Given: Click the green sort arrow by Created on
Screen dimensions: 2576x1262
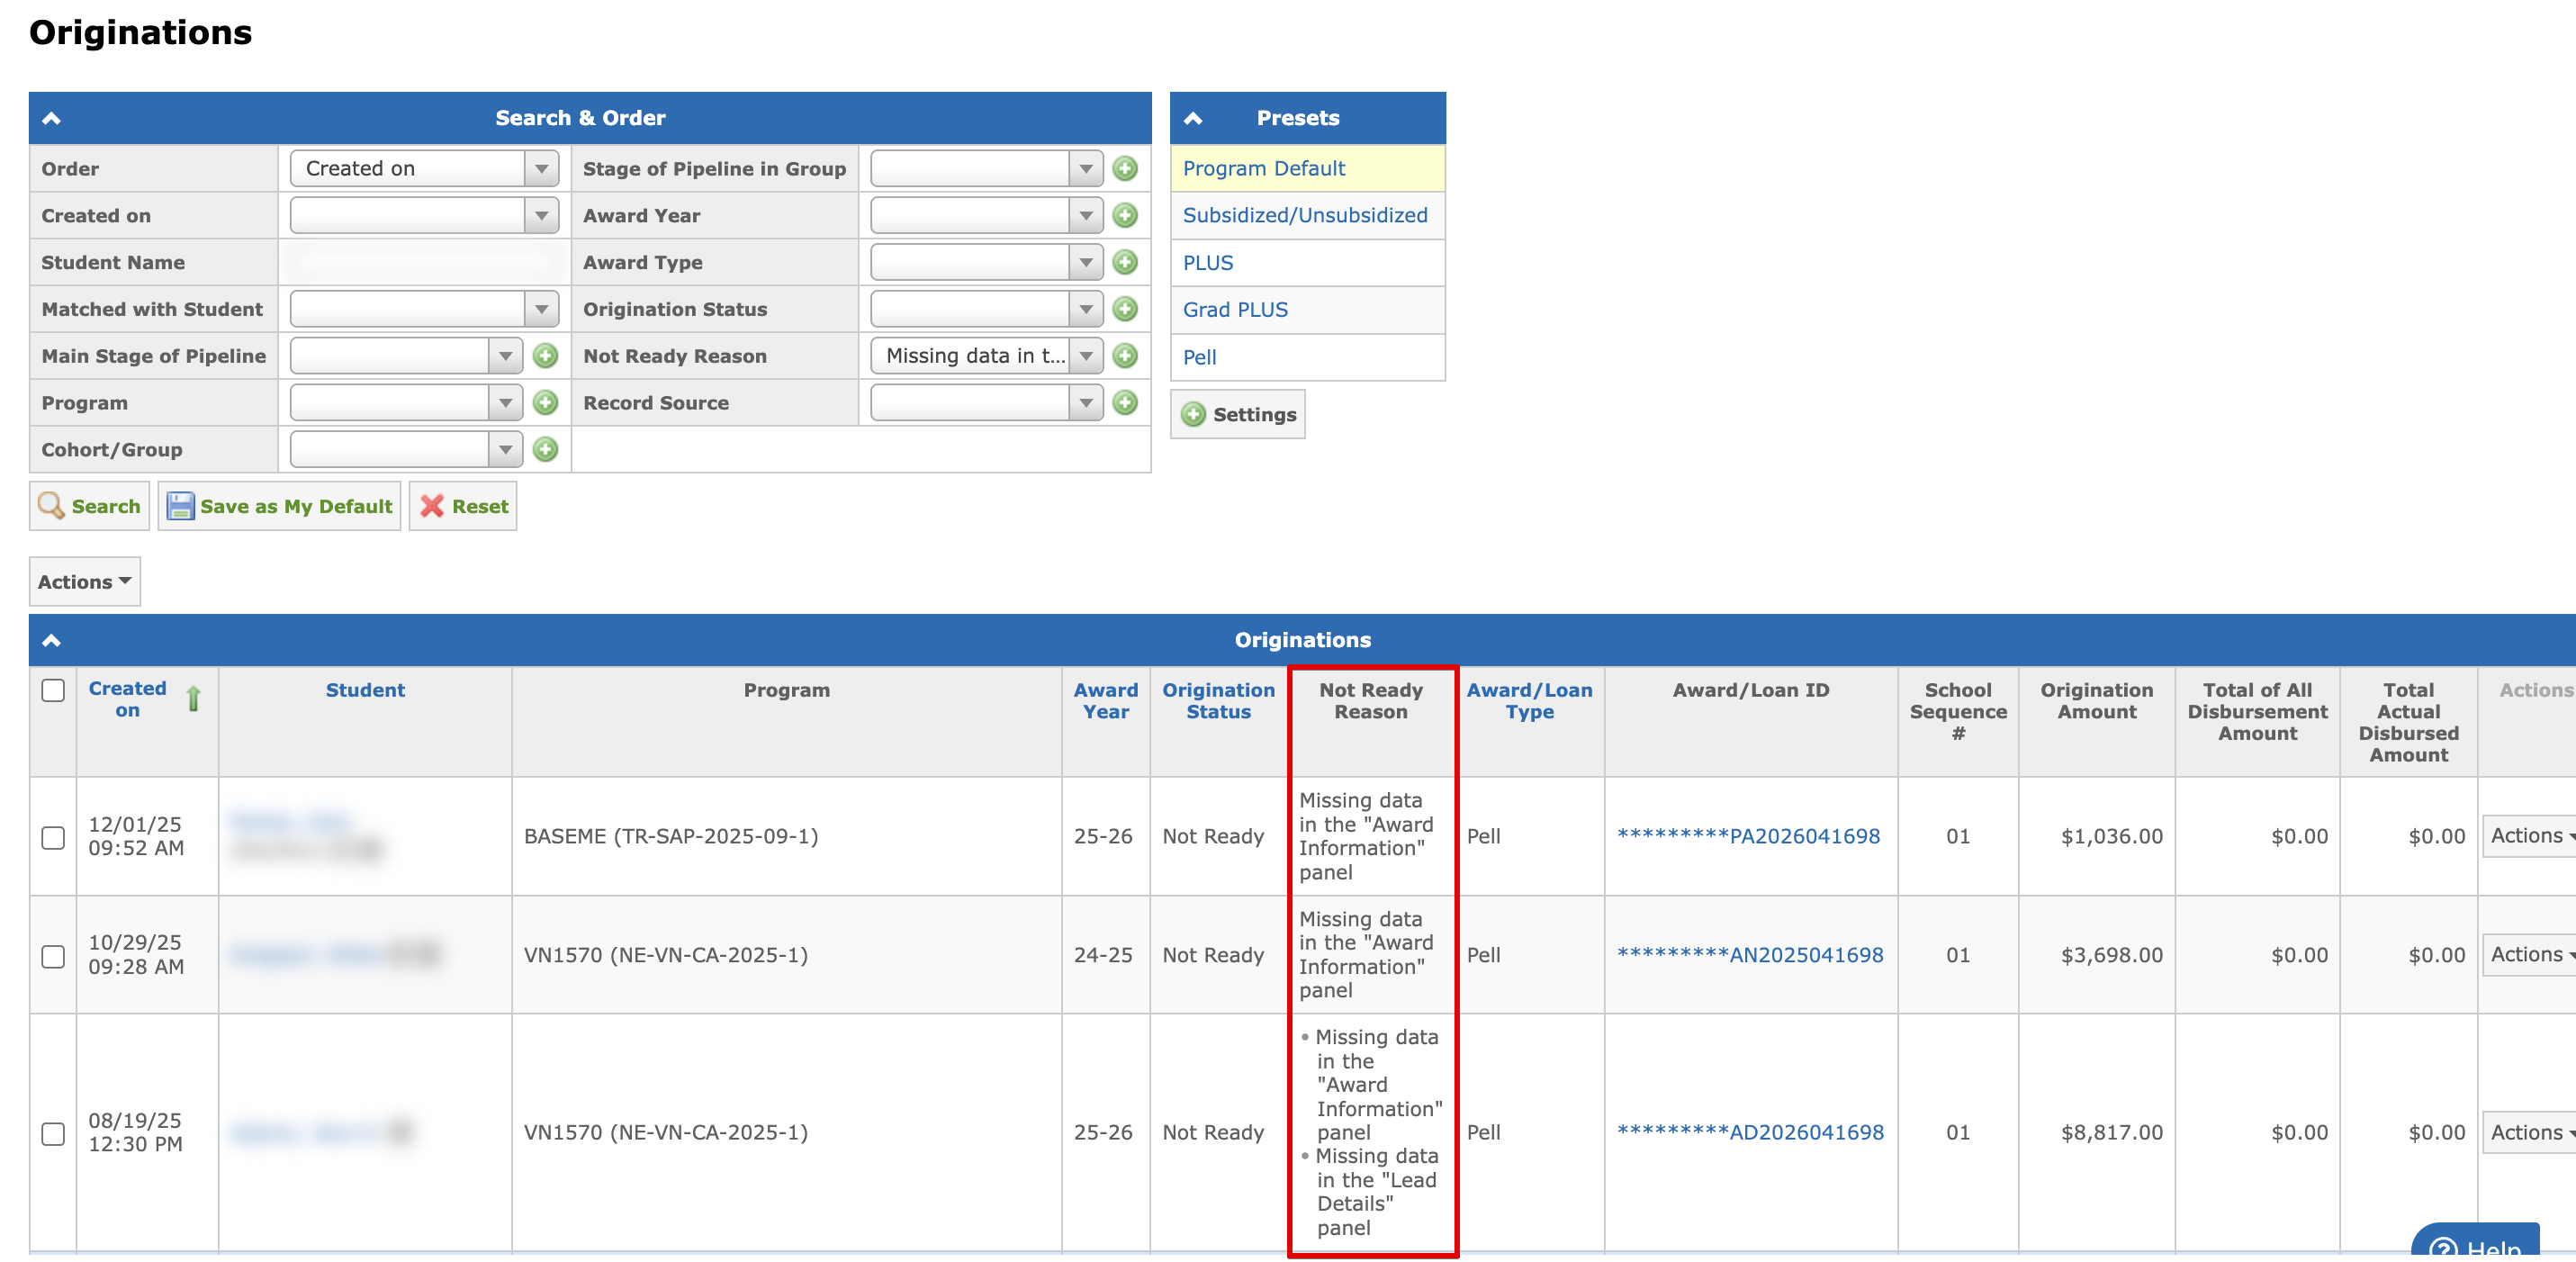Looking at the screenshot, I should (193, 699).
